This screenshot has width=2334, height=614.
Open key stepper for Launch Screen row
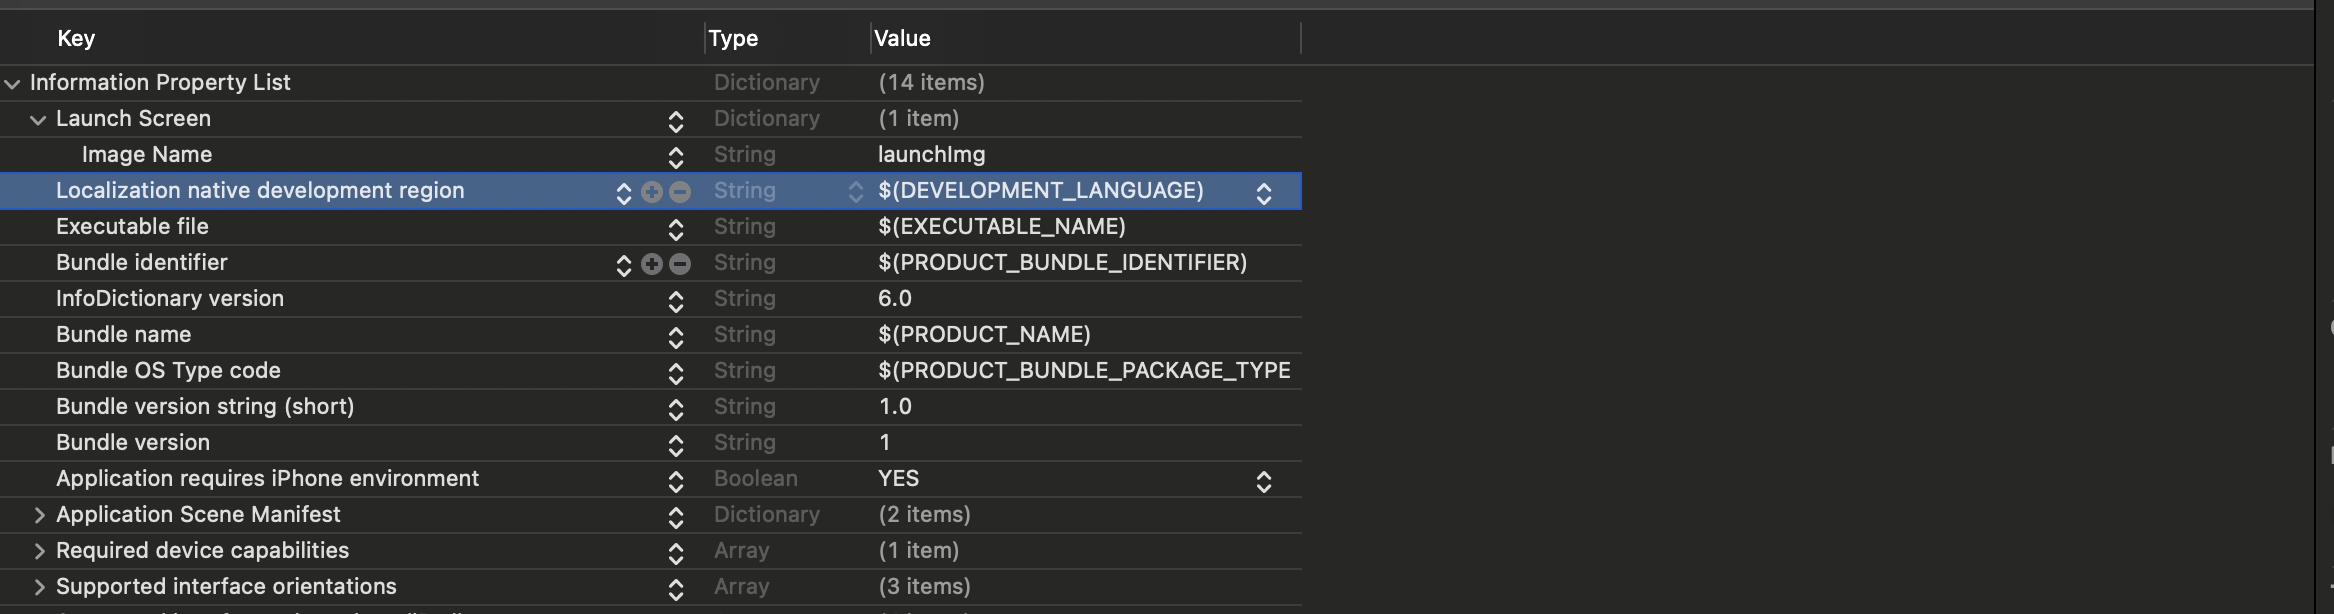676,121
